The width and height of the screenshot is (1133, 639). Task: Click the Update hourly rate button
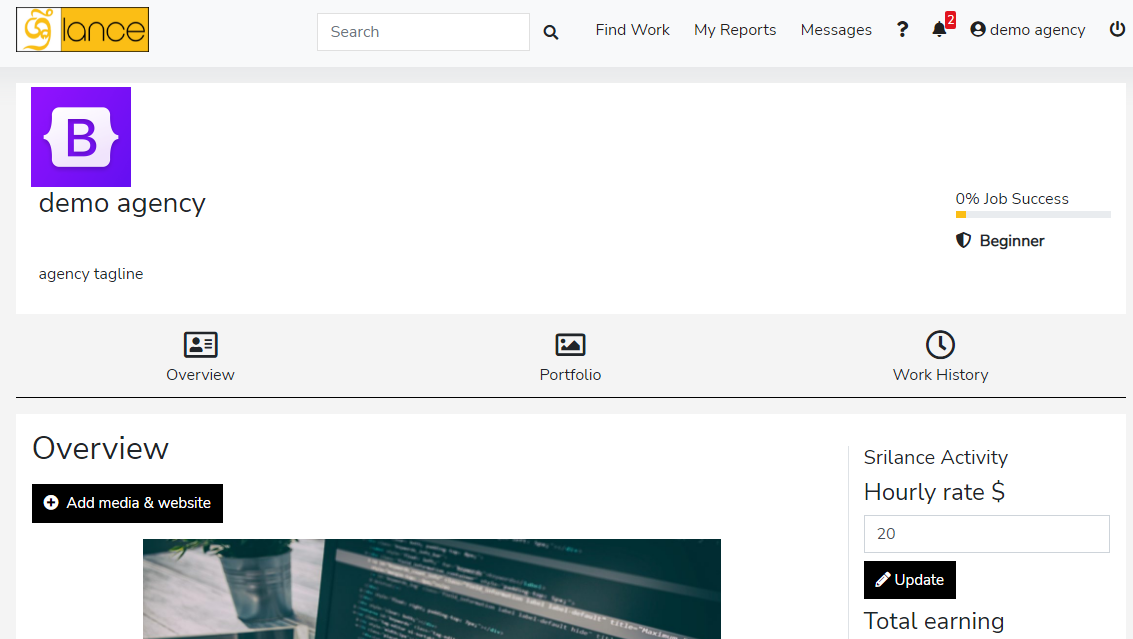click(910, 580)
